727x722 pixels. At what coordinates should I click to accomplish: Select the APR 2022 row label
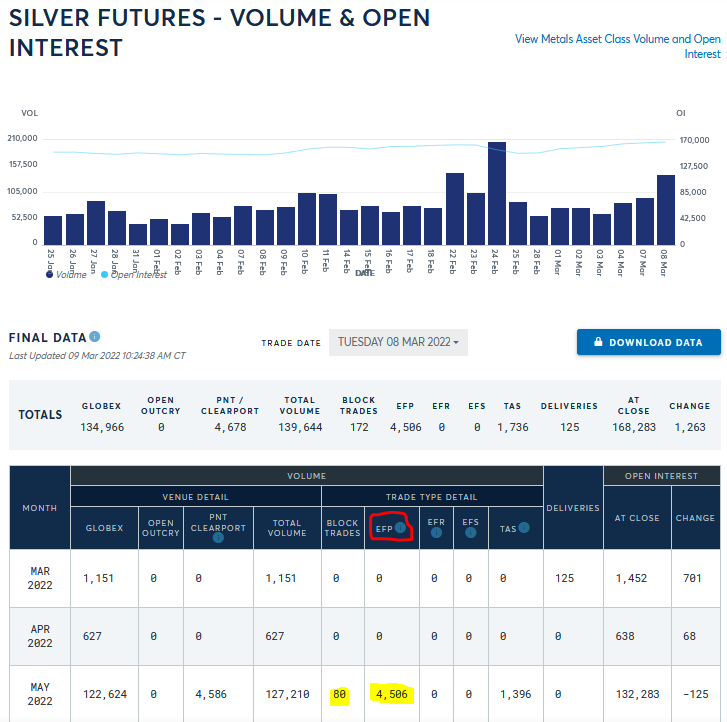pyautogui.click(x=40, y=636)
